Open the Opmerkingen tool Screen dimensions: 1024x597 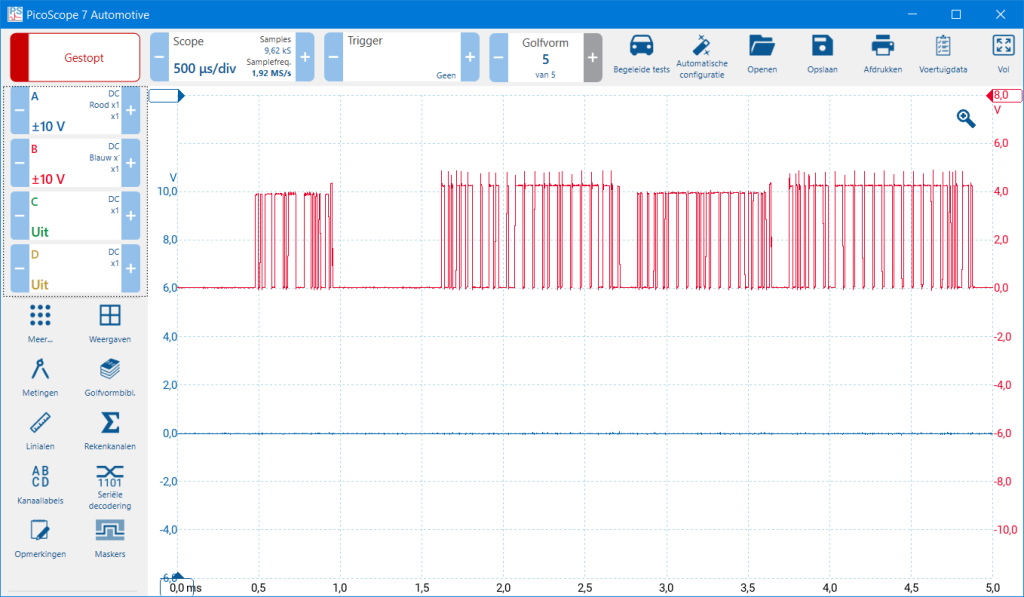pyautogui.click(x=40, y=540)
